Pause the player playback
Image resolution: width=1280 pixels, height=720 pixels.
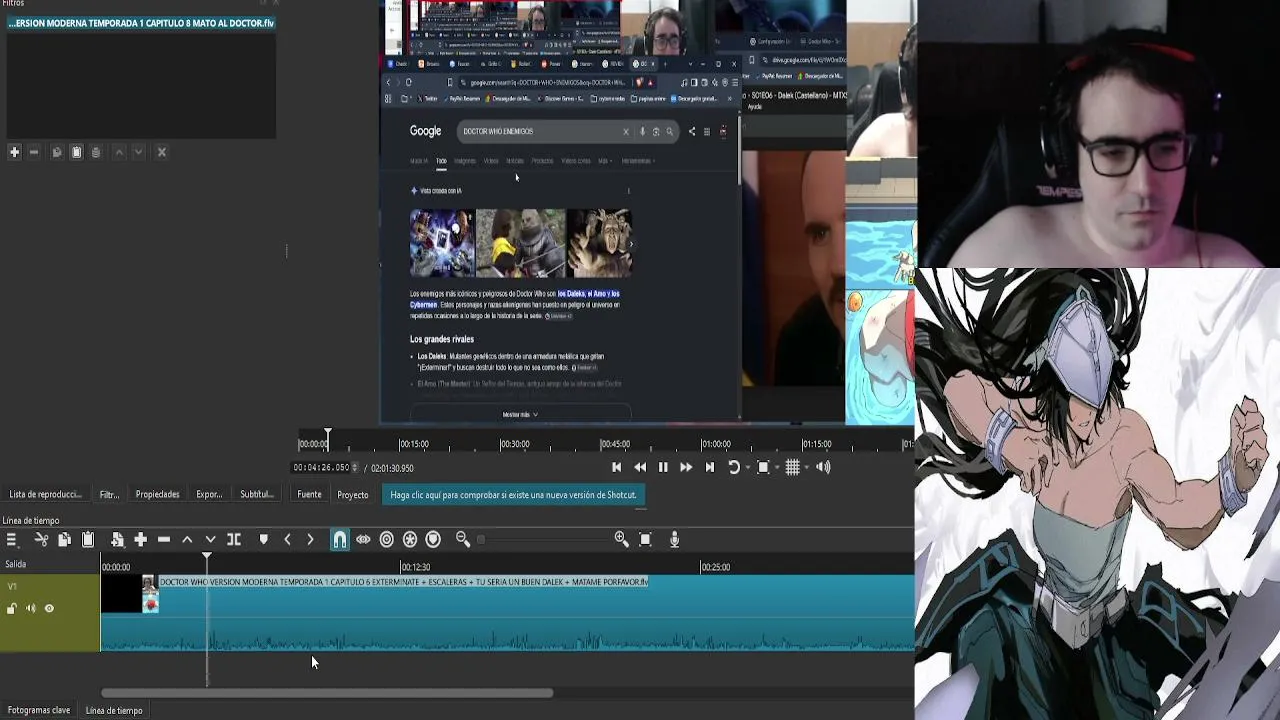coord(663,467)
